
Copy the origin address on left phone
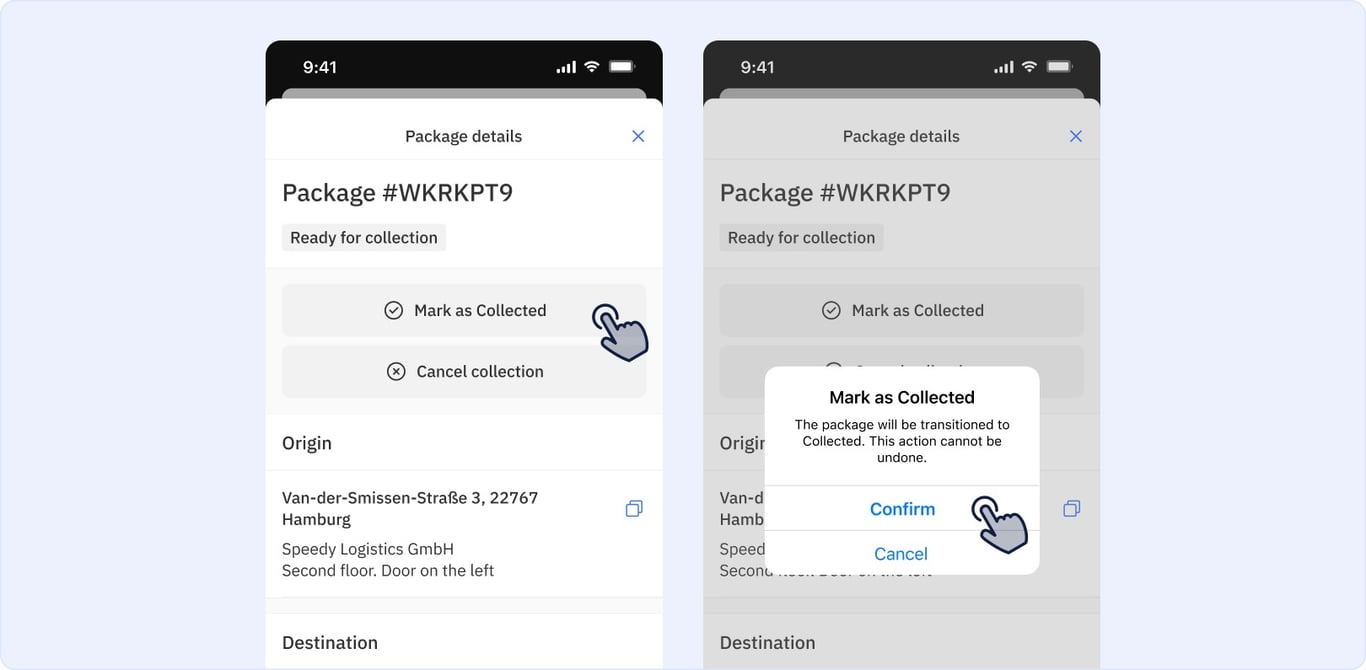(634, 509)
